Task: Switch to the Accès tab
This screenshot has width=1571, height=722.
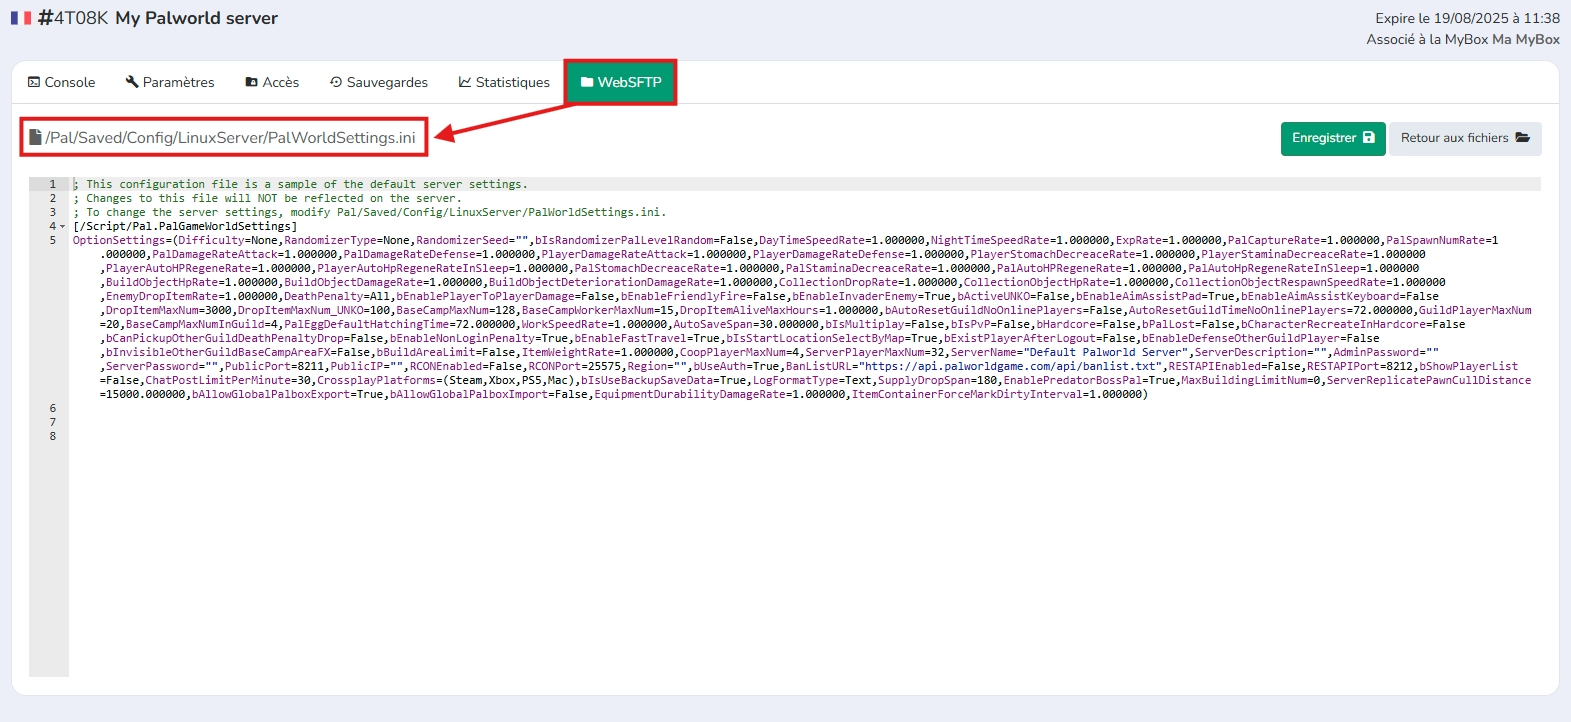Action: 272,82
